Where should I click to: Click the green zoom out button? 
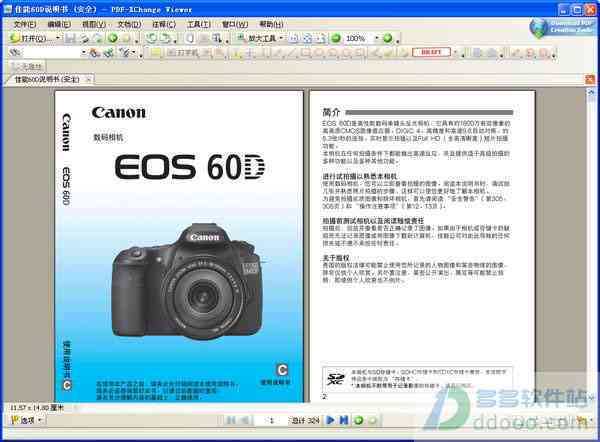pos(336,38)
